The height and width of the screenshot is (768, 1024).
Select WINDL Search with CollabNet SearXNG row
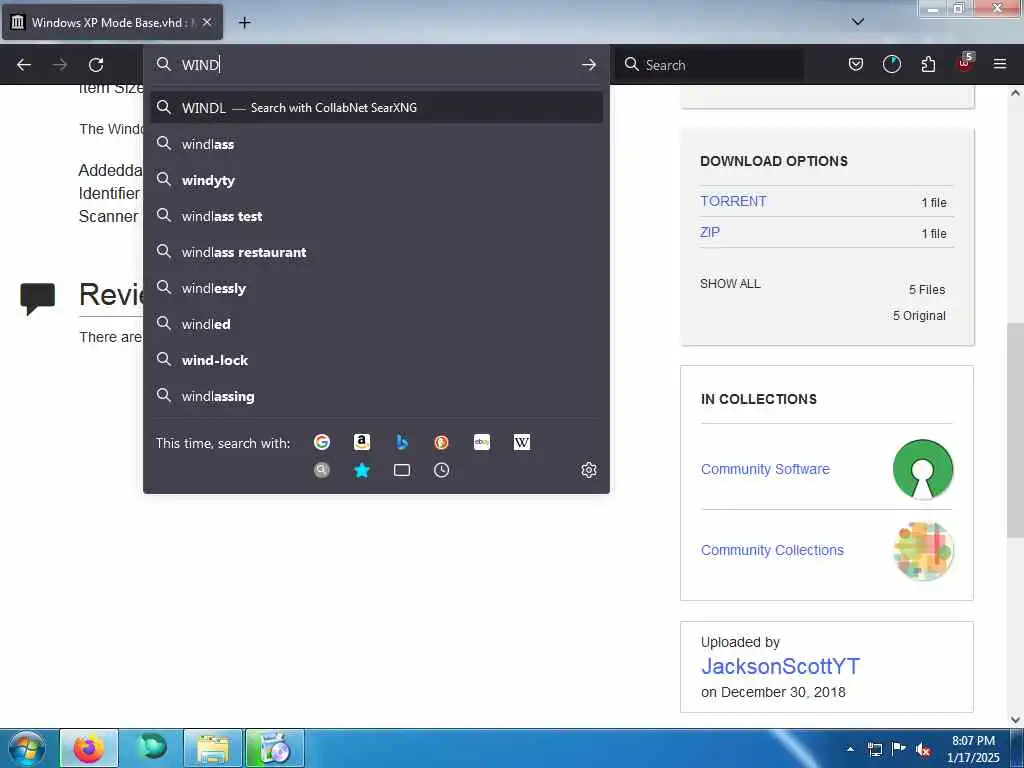pos(376,108)
